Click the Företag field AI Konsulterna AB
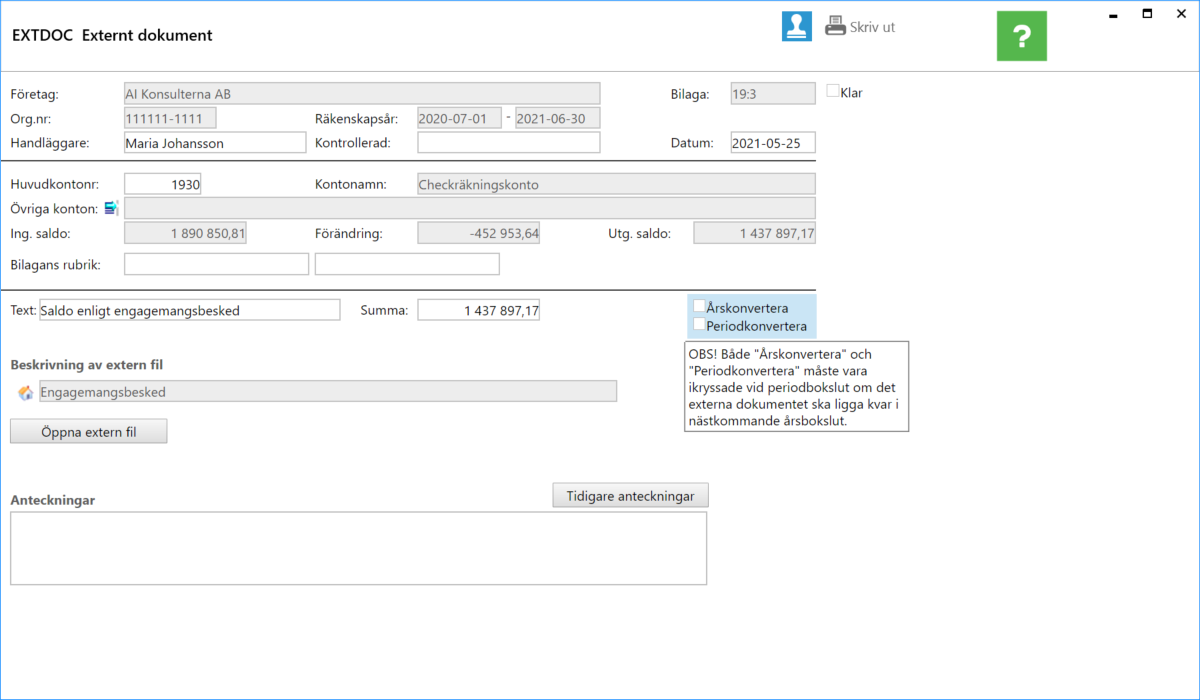This screenshot has width=1200, height=700. (x=361, y=94)
